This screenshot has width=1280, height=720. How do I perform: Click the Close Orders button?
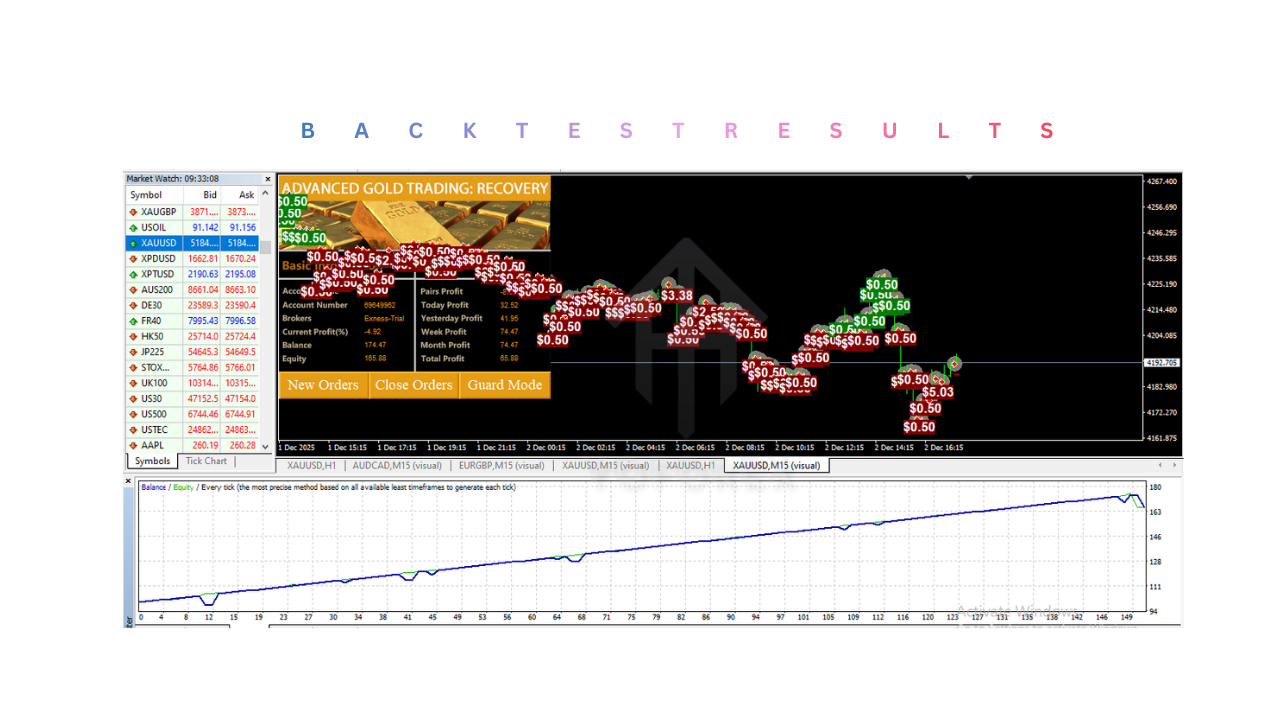click(x=413, y=384)
